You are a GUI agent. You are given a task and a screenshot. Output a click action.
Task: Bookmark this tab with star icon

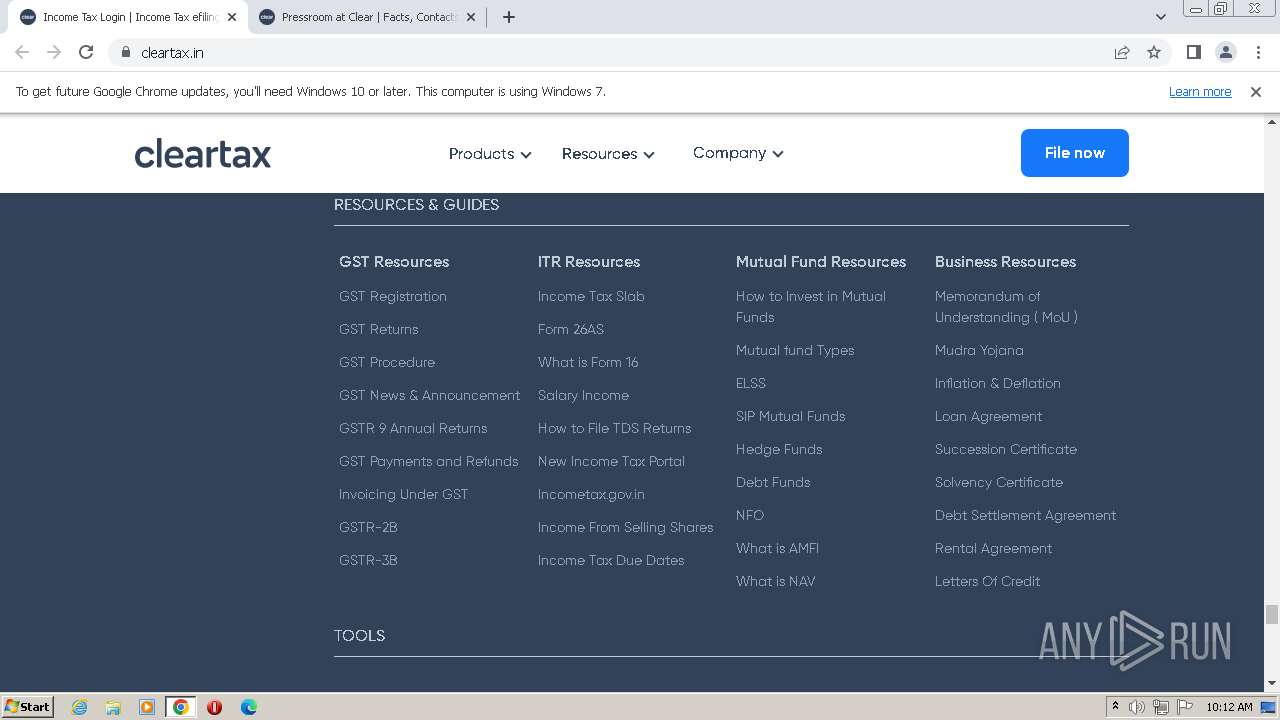(x=1154, y=52)
